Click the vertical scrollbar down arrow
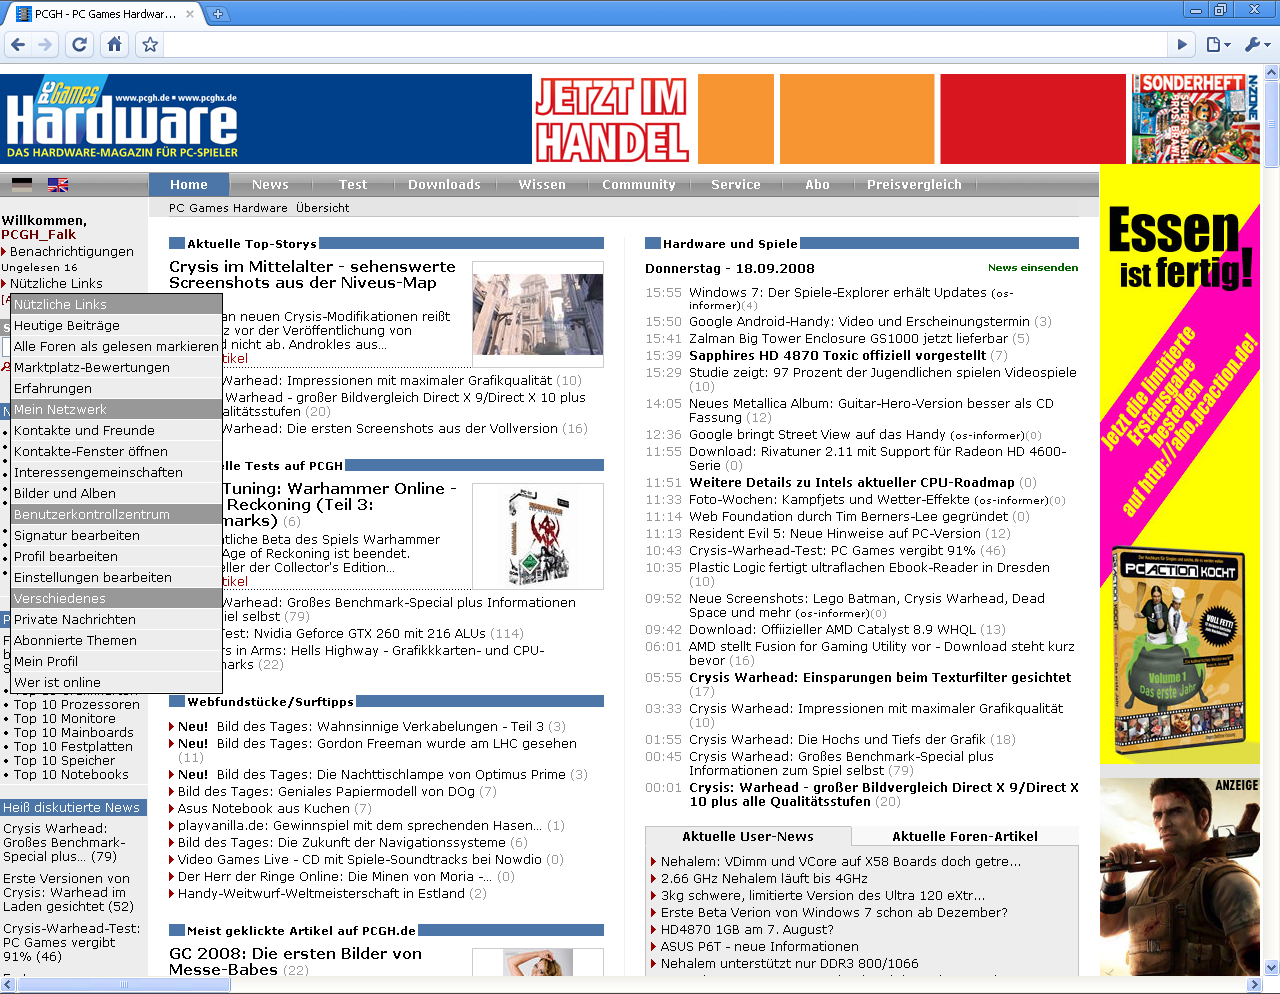The image size is (1280, 994). (x=1271, y=968)
